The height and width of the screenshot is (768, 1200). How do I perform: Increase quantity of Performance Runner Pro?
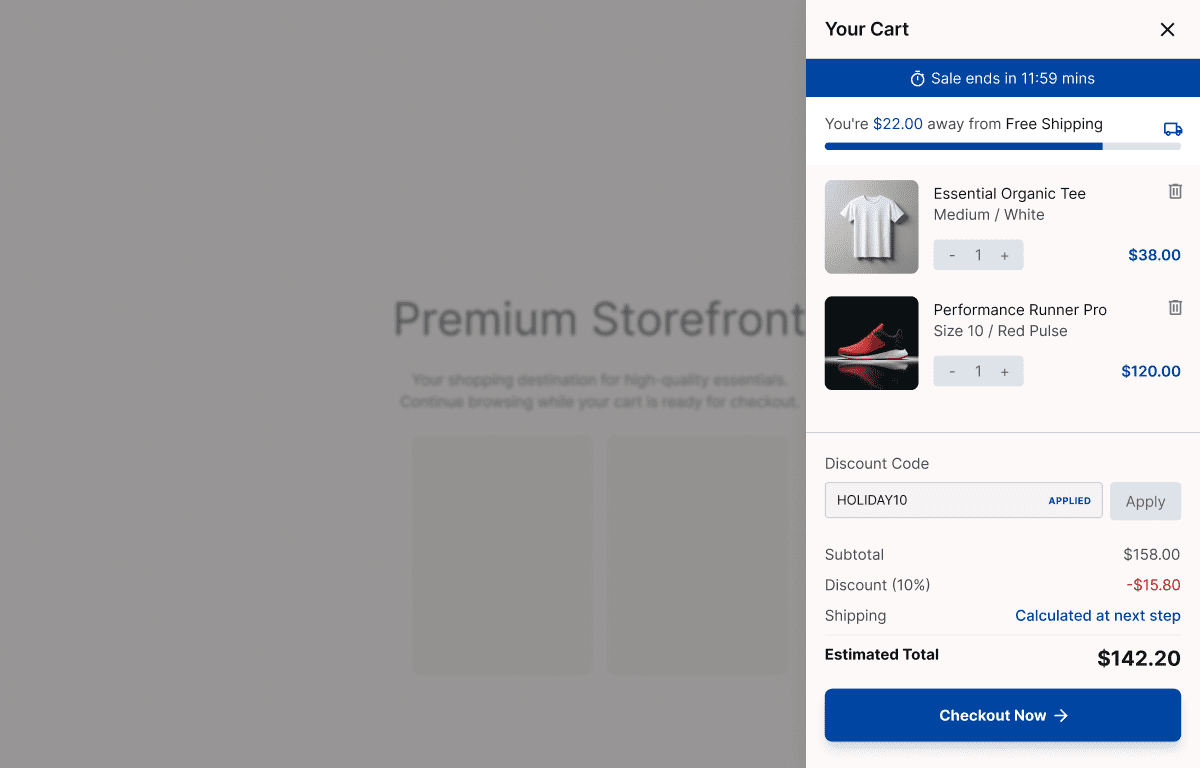click(x=1005, y=371)
